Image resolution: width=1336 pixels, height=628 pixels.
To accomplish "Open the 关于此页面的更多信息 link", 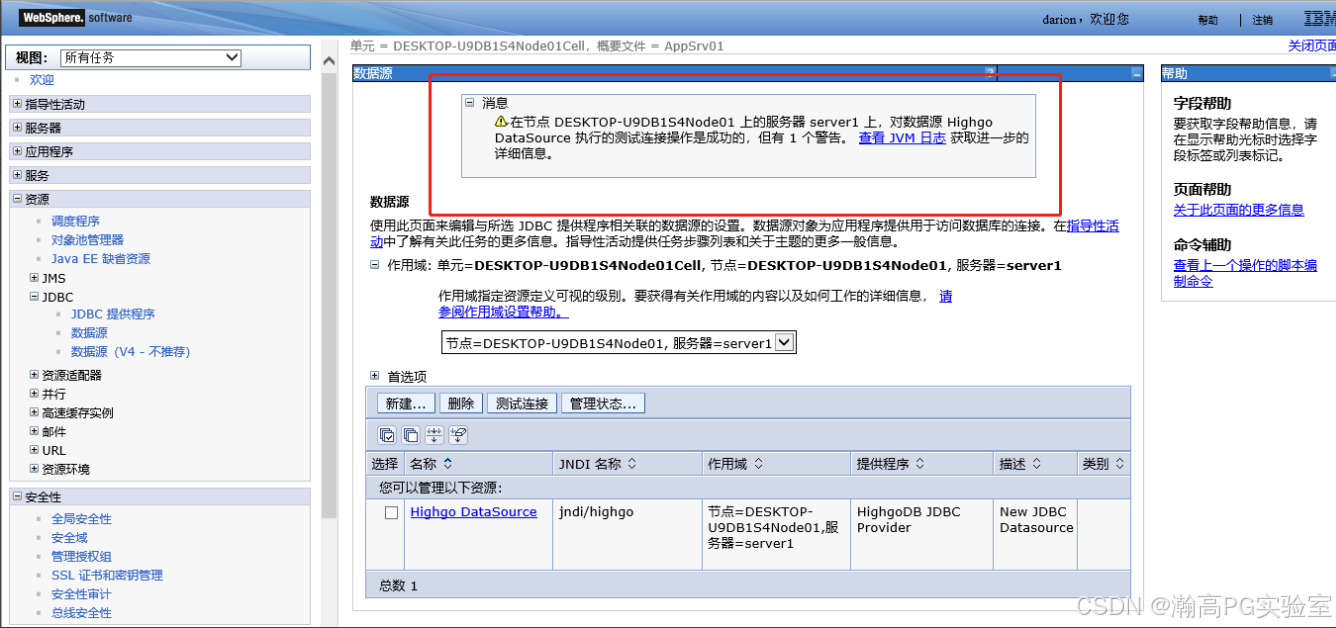I will [x=1238, y=210].
